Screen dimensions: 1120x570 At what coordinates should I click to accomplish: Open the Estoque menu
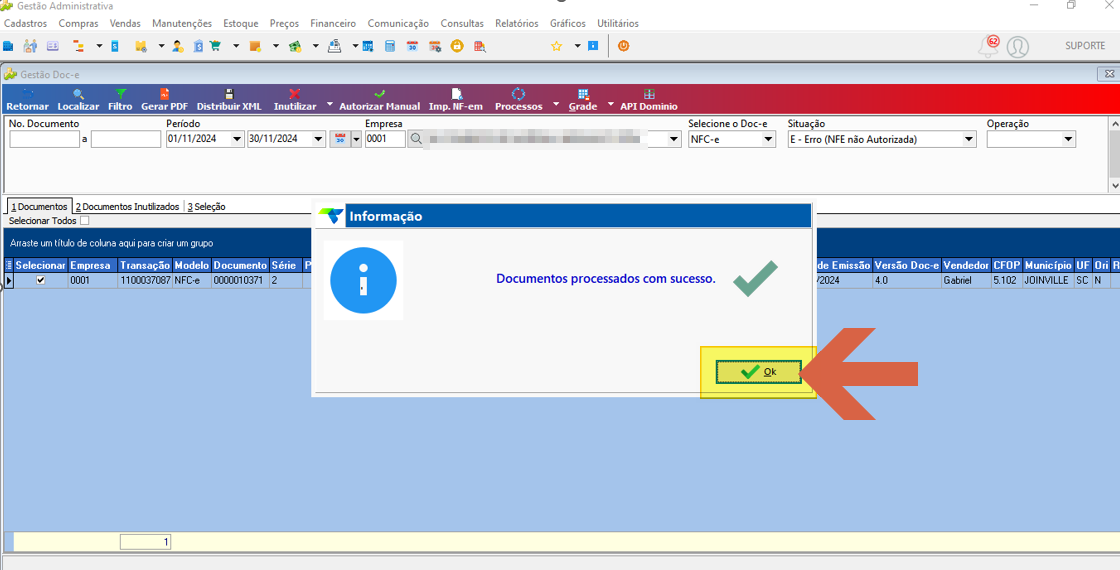(241, 24)
